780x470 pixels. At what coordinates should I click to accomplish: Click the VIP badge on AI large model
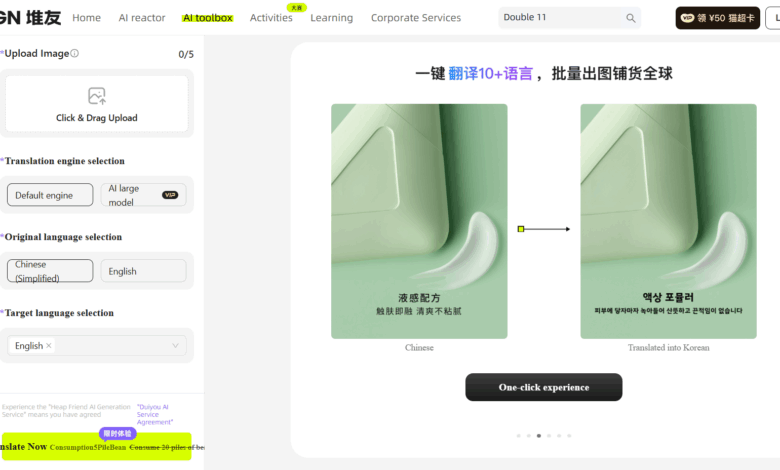coord(170,195)
